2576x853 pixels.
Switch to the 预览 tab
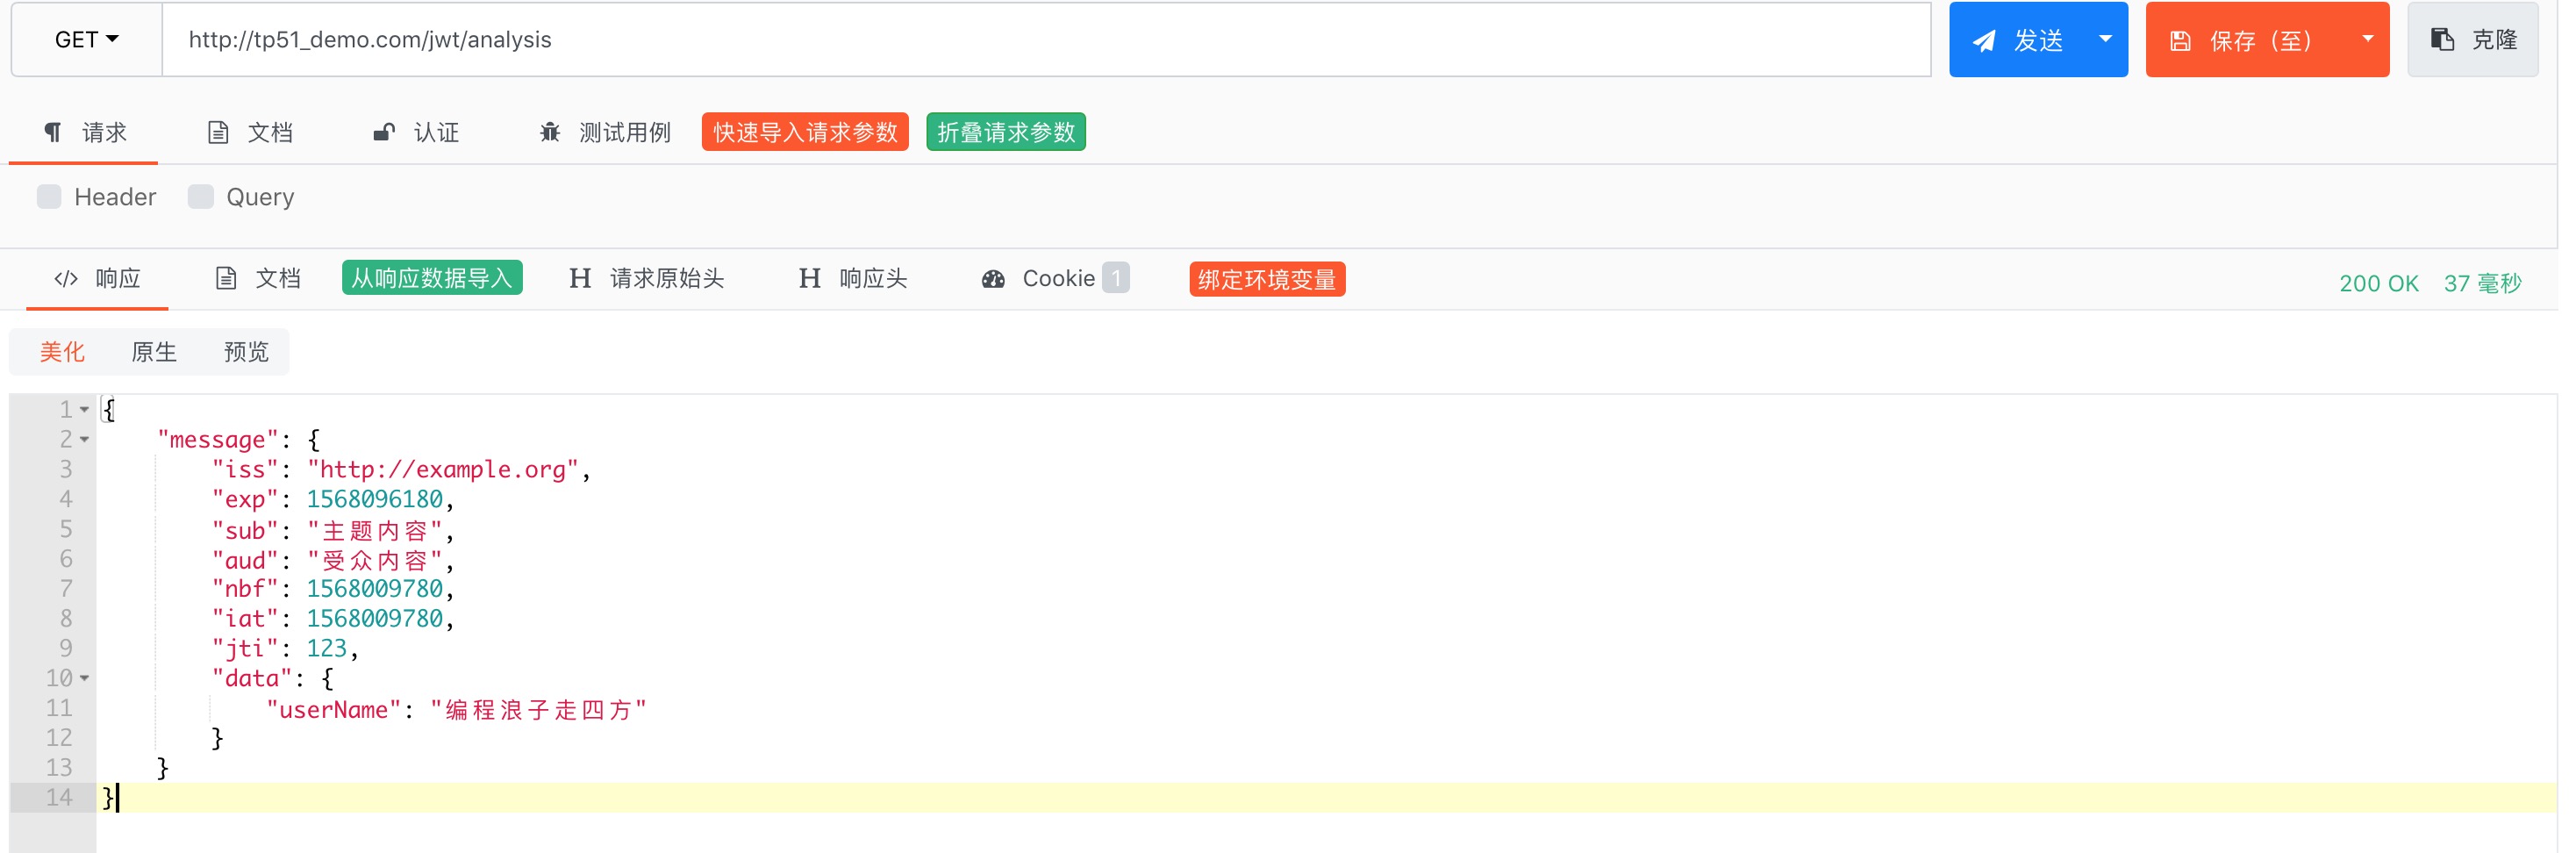coord(245,351)
